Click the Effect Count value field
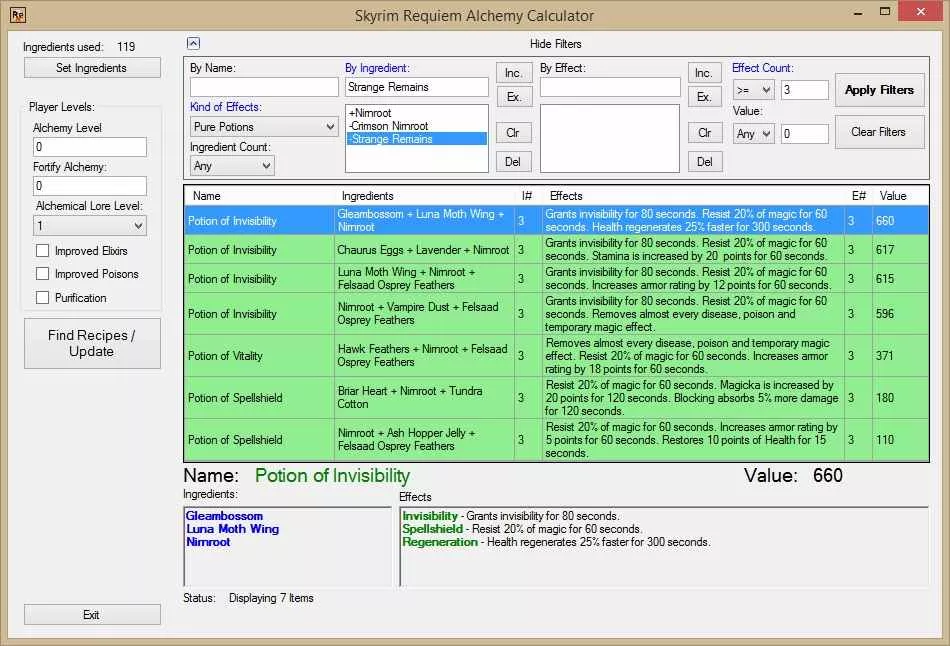 tap(805, 90)
